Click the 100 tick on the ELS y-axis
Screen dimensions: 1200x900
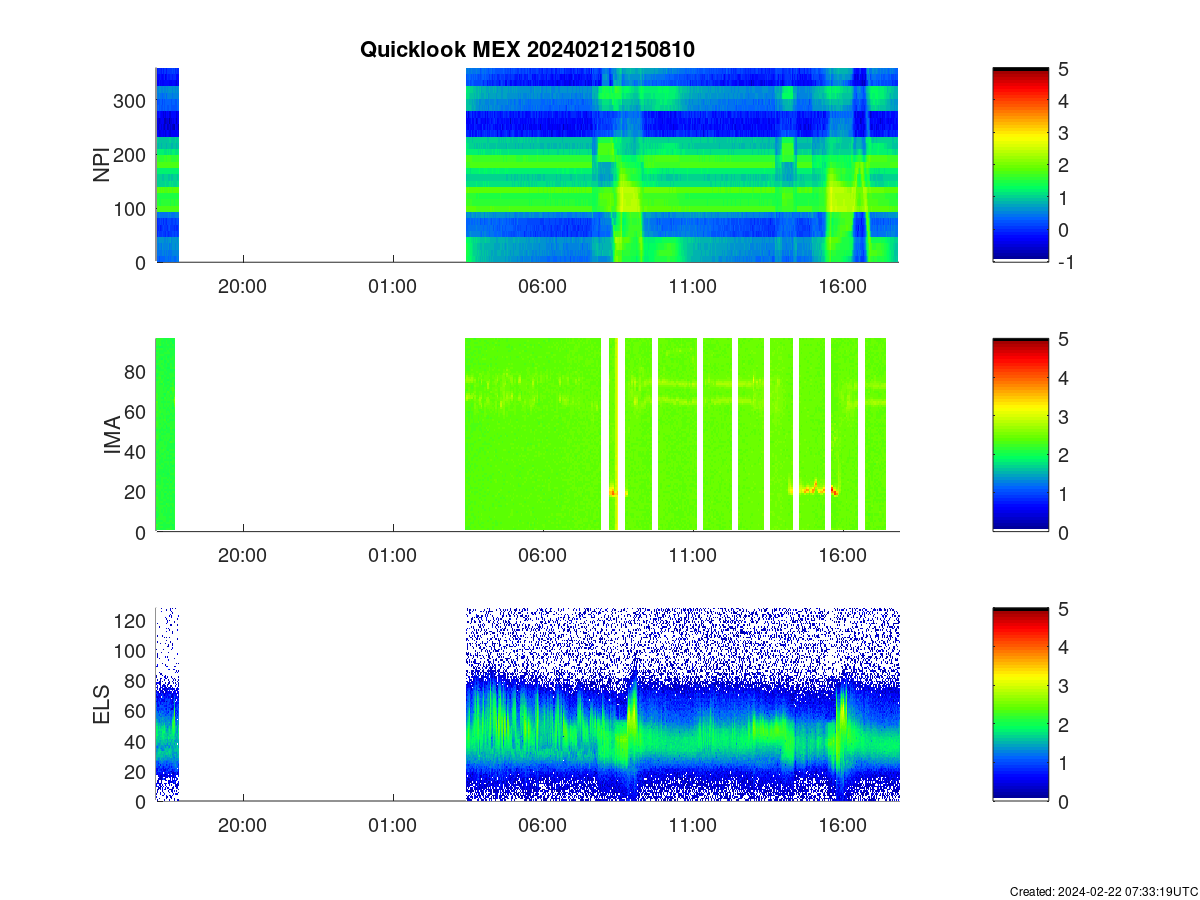130,651
